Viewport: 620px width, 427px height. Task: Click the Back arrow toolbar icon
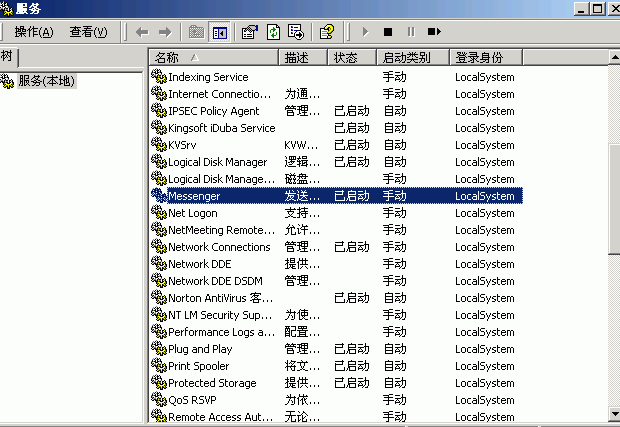pyautogui.click(x=142, y=32)
